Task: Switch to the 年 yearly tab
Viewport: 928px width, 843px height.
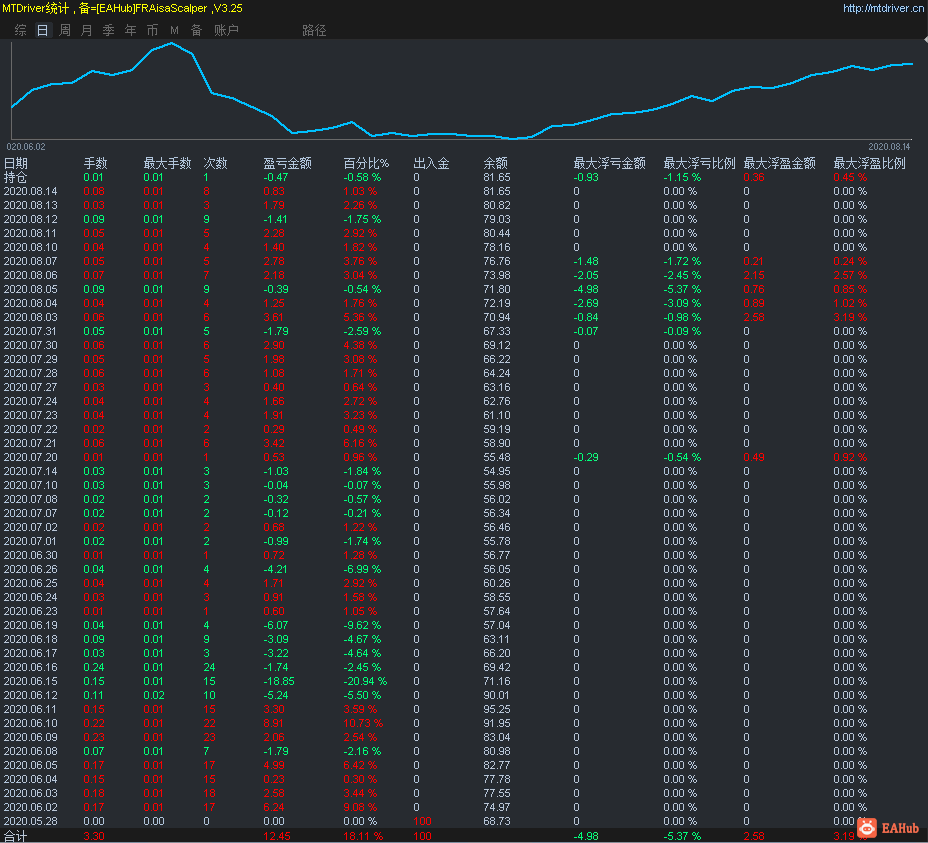Action: (x=130, y=31)
